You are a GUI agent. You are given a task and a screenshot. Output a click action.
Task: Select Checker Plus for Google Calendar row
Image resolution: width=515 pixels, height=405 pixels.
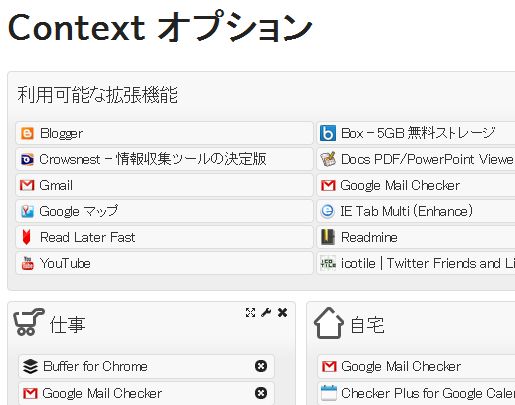(x=416, y=394)
